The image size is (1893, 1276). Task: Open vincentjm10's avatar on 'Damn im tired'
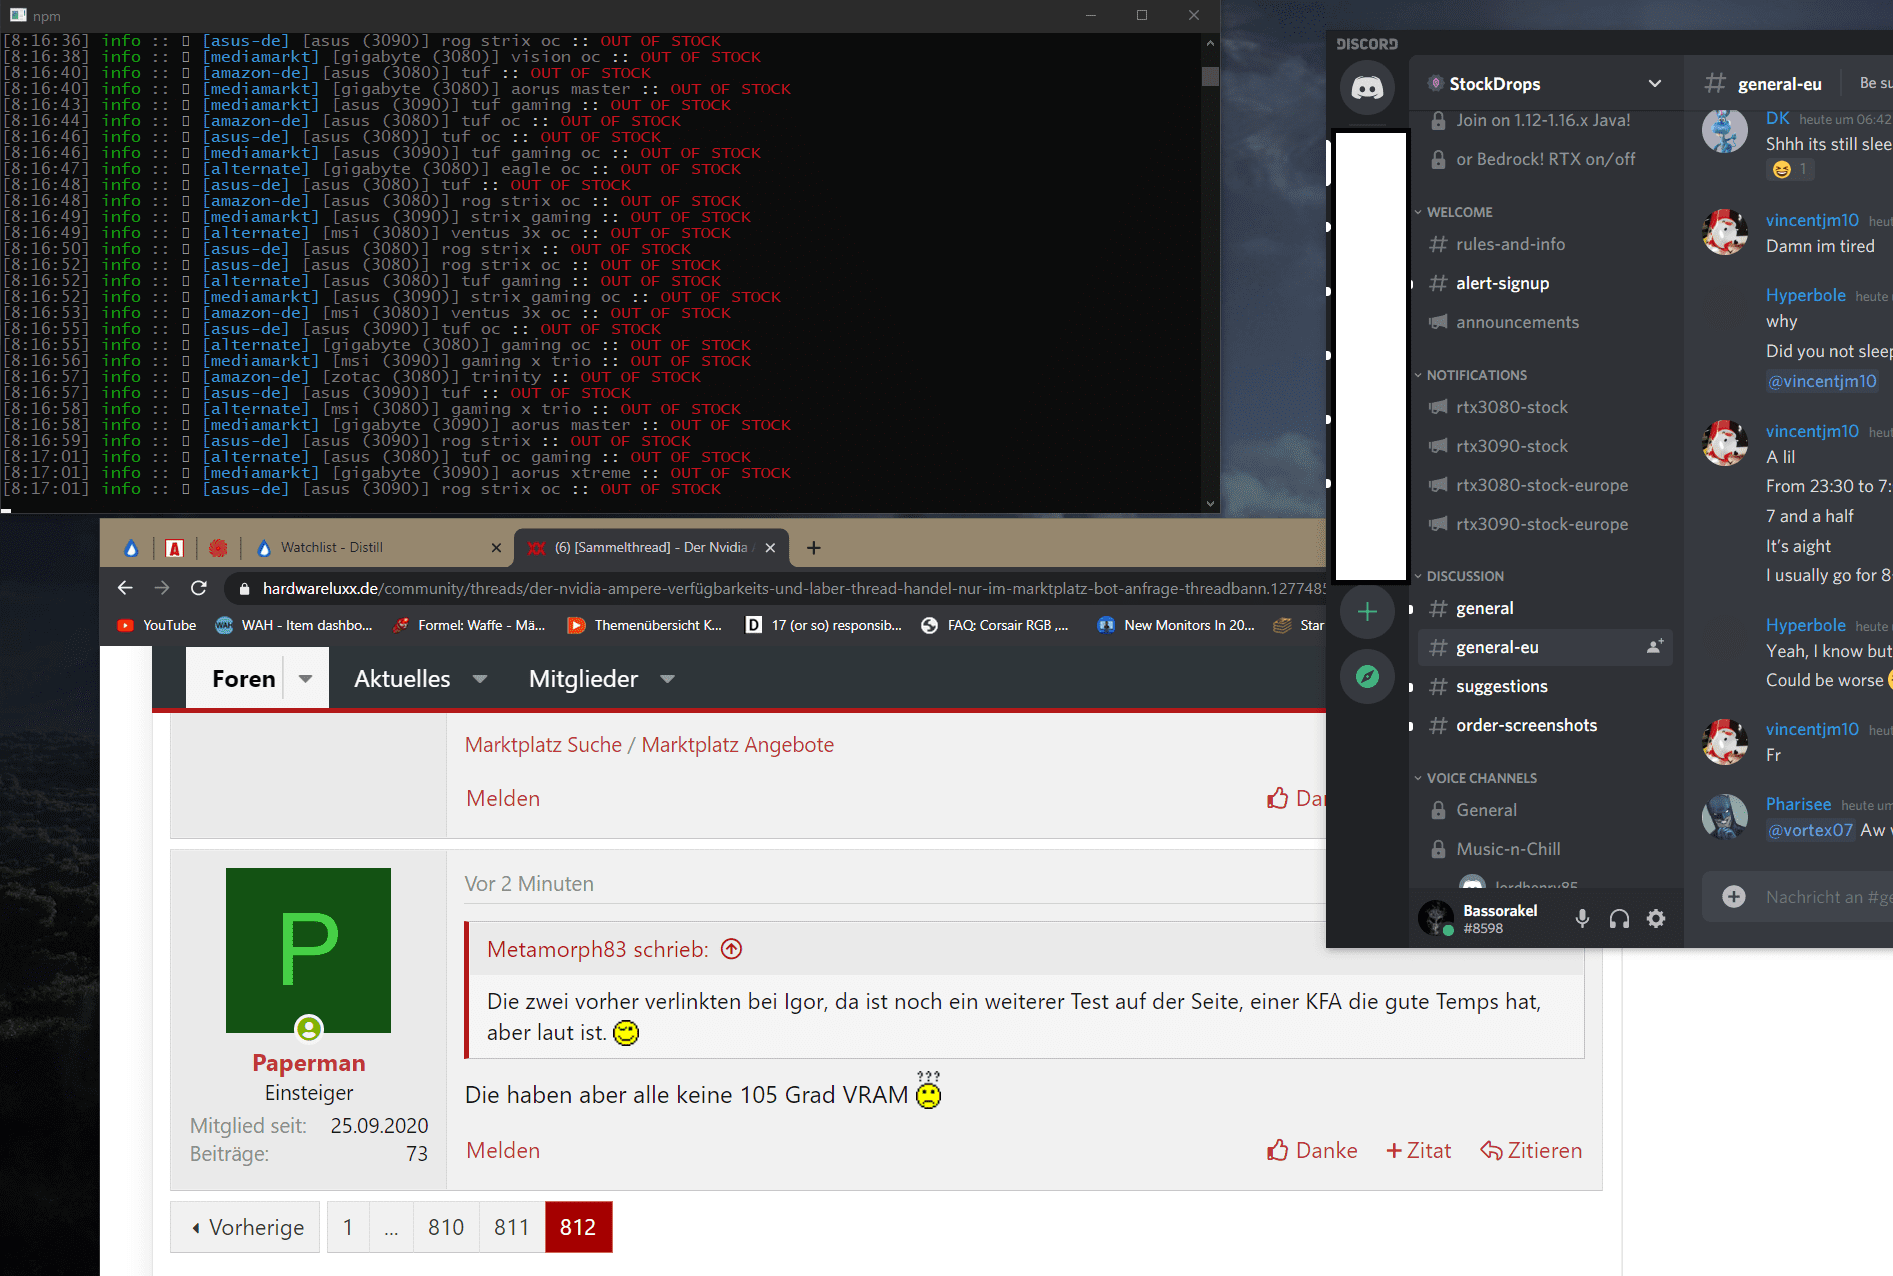[x=1725, y=232]
